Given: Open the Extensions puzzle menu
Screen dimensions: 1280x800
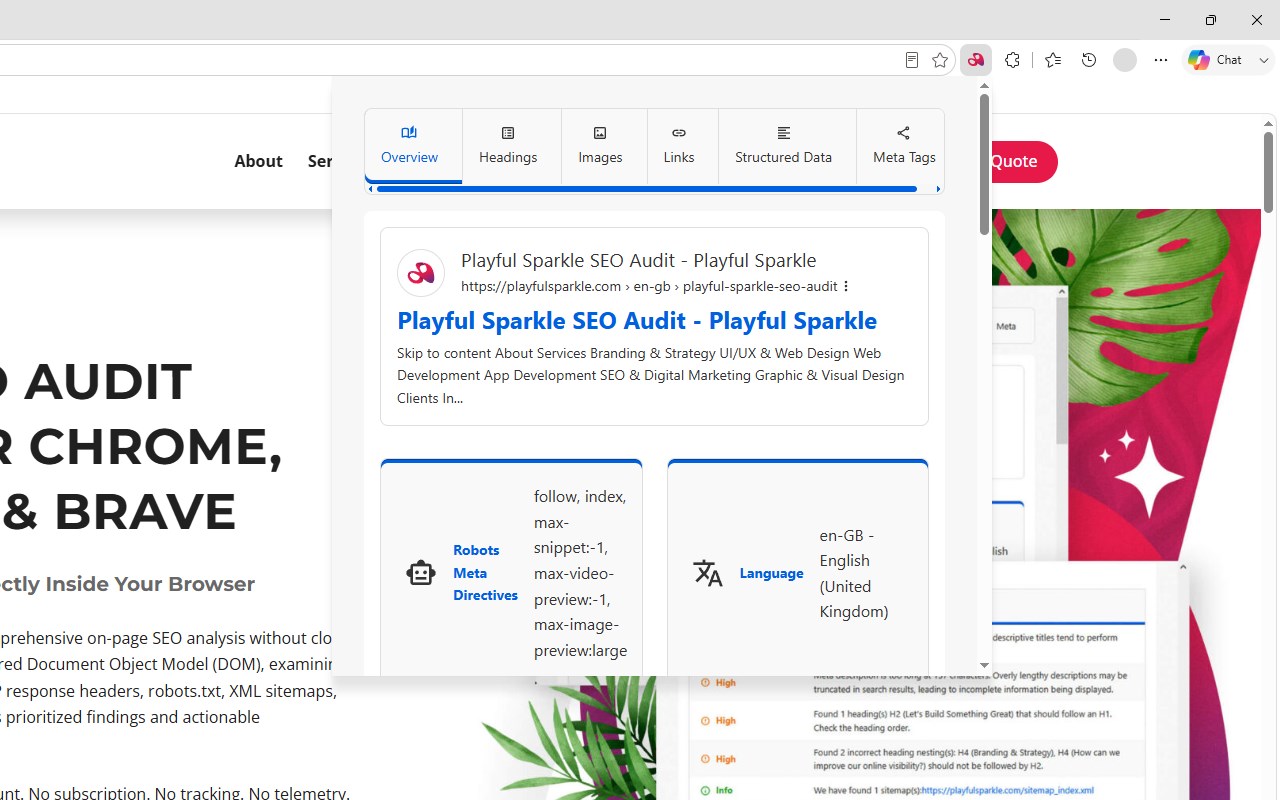Looking at the screenshot, I should pos(1012,60).
